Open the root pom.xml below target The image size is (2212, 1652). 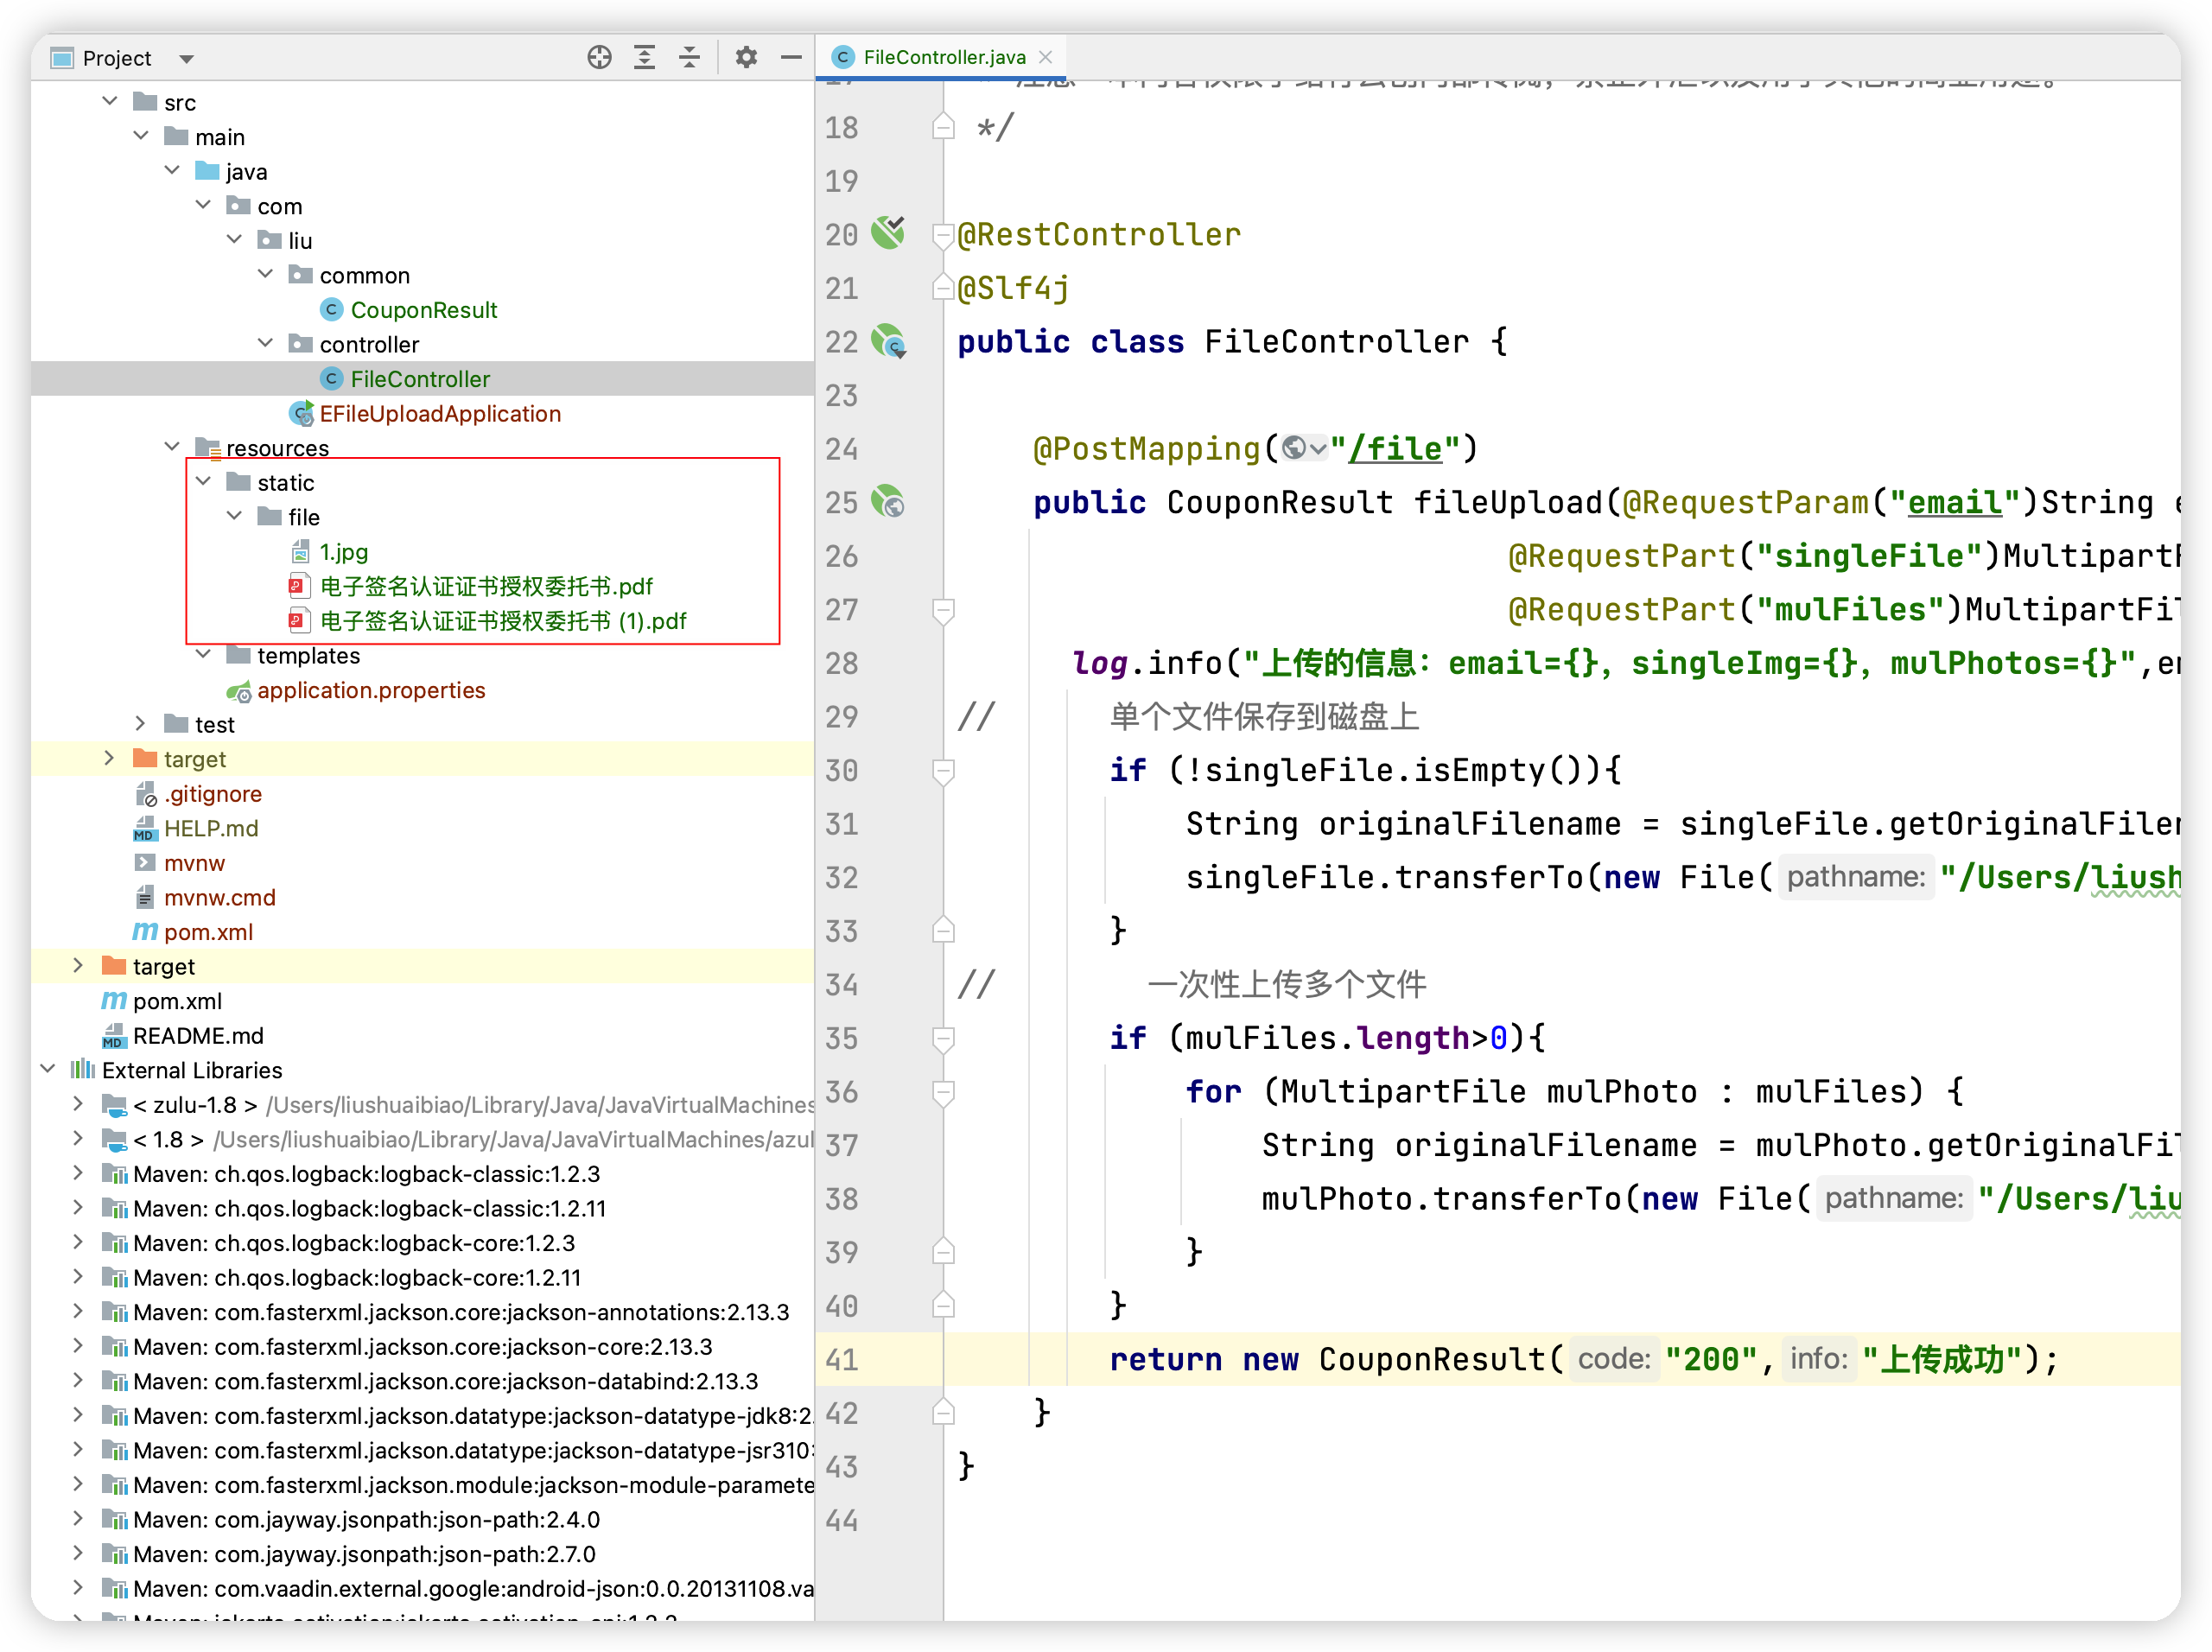177,1001
